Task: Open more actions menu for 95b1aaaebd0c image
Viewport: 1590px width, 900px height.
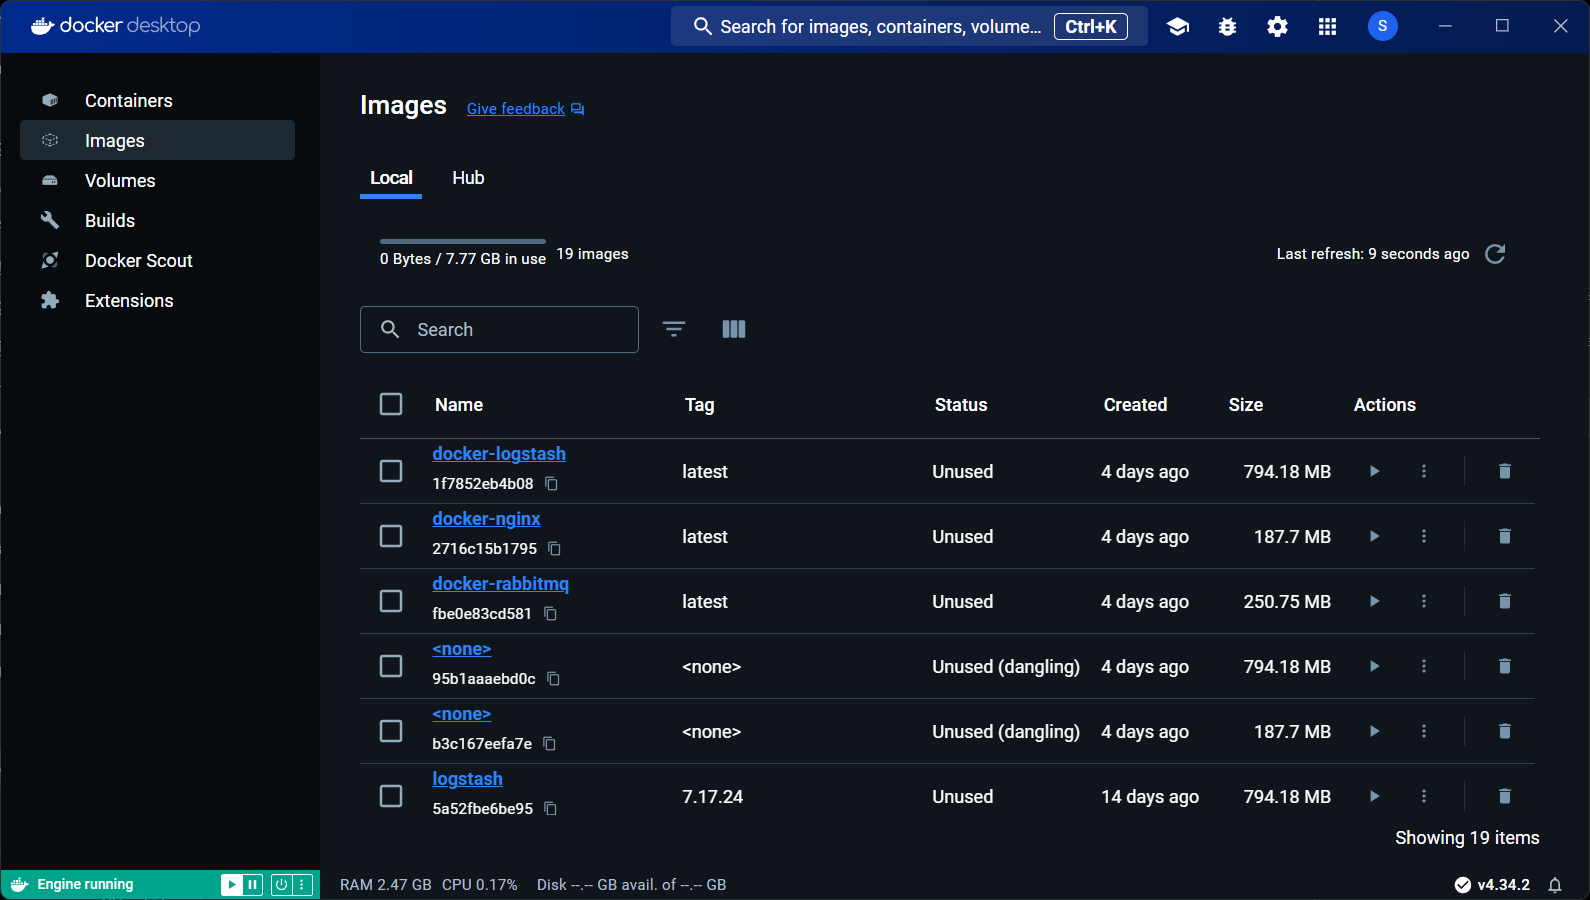Action: (x=1424, y=666)
